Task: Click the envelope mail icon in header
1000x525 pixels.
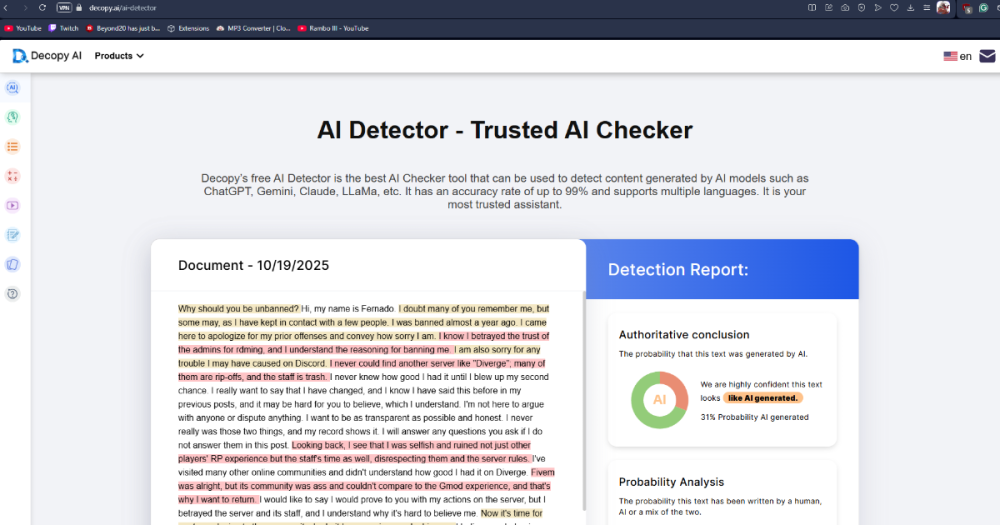Action: pos(987,56)
